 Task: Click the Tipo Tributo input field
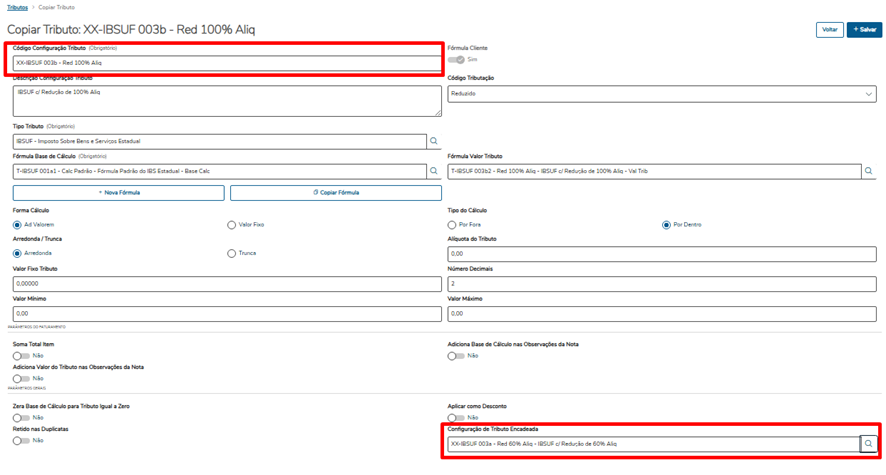coord(220,141)
